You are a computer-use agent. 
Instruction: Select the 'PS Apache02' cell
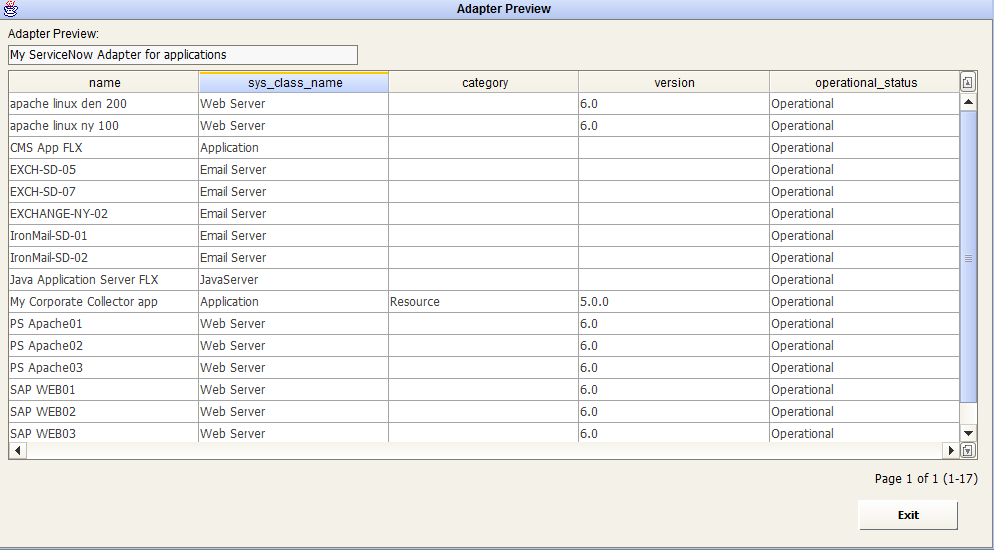coord(104,345)
